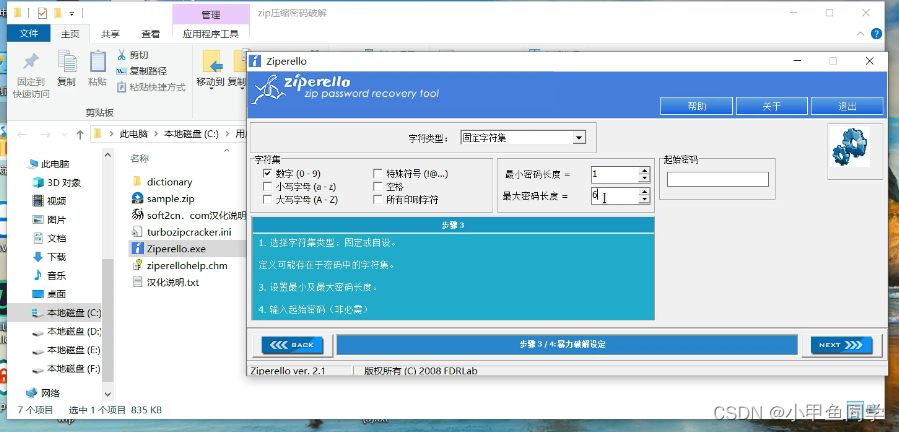Viewport: 899px width, 432px height.
Task: Click 粘贴快捷方式 in the ribbon
Action: click(151, 87)
